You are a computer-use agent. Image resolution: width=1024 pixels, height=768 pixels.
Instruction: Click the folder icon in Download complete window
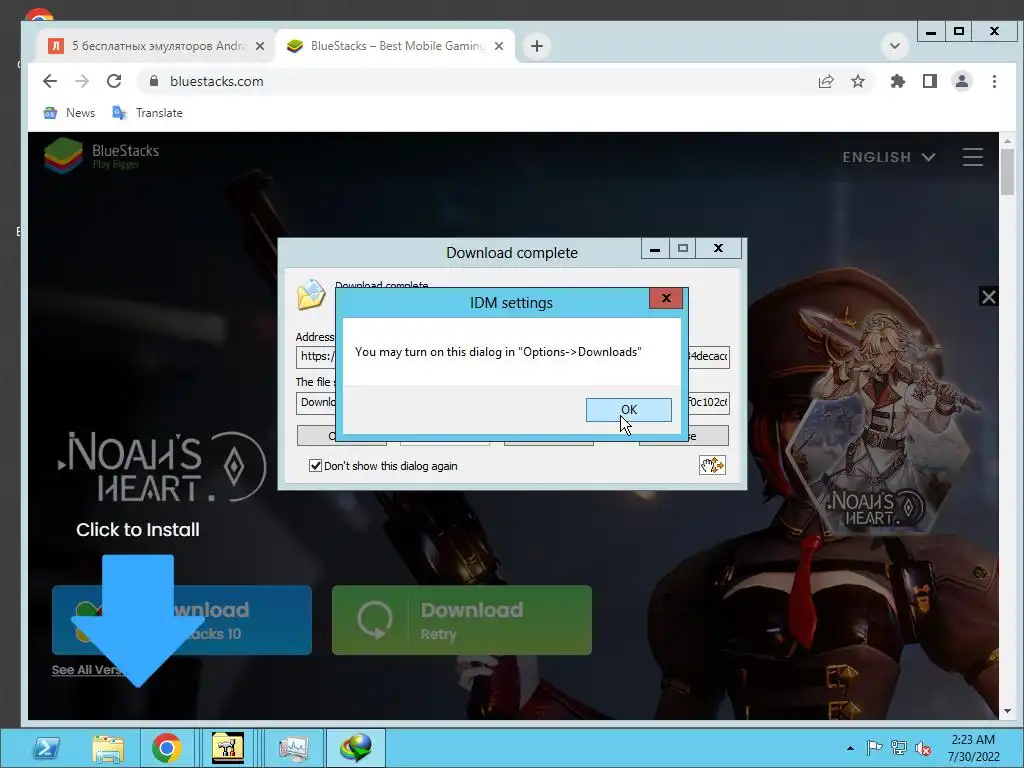pyautogui.click(x=311, y=295)
